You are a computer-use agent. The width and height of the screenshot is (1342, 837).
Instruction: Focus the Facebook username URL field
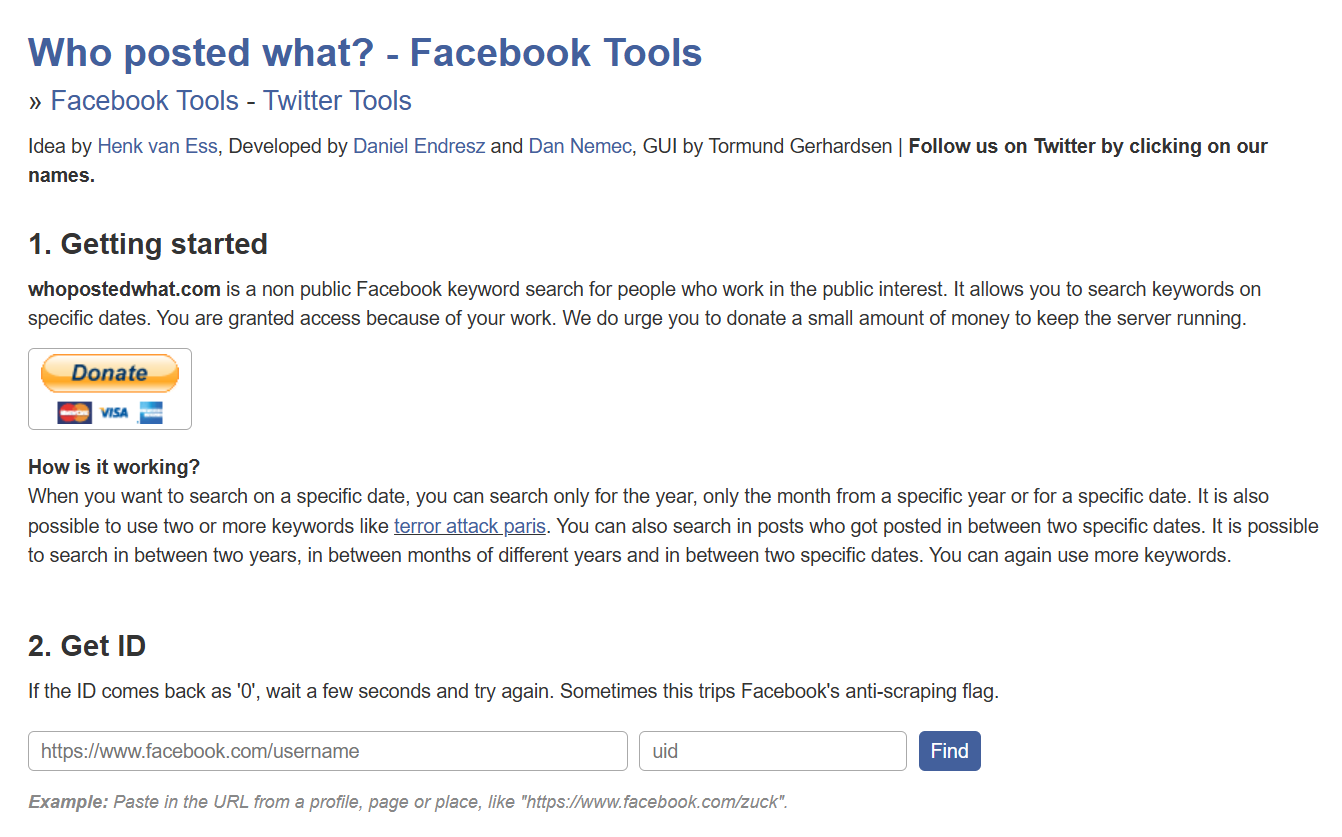[328, 751]
